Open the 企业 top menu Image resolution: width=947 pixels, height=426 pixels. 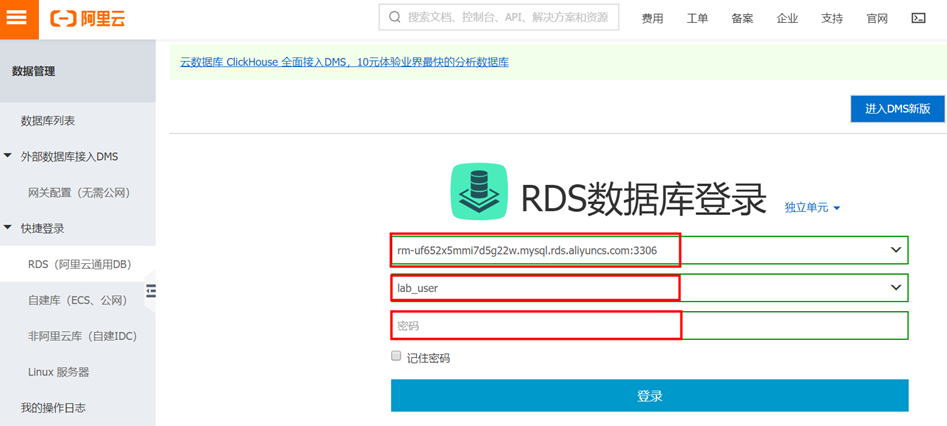coord(787,19)
